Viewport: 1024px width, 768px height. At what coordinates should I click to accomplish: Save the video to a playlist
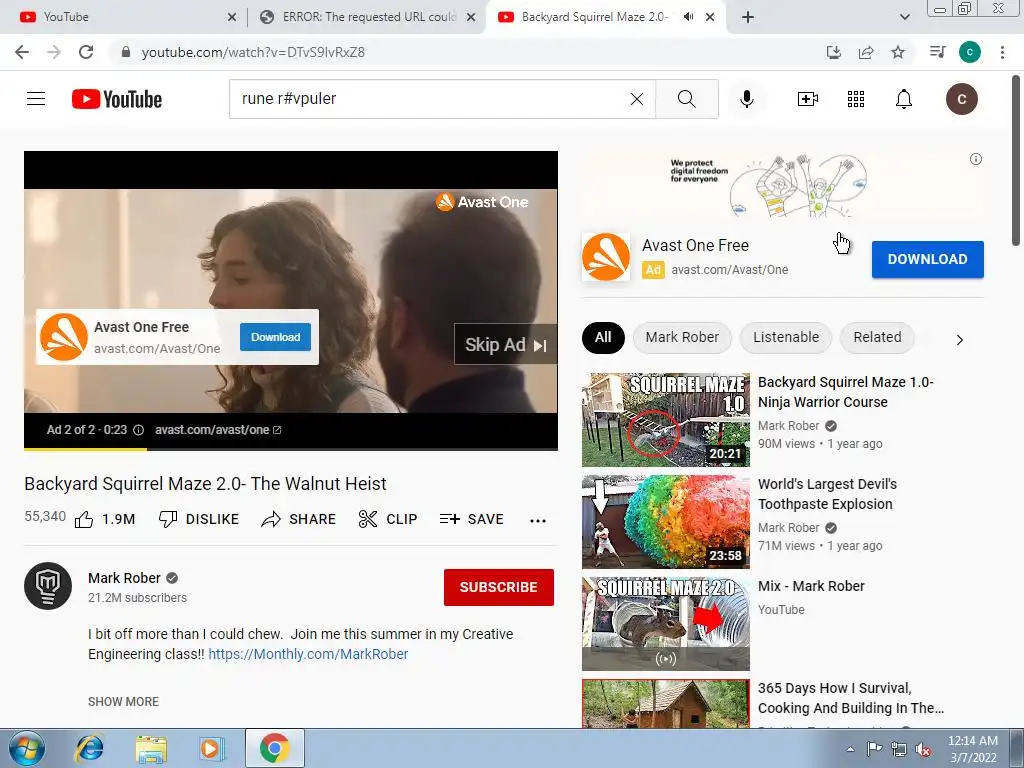[472, 519]
